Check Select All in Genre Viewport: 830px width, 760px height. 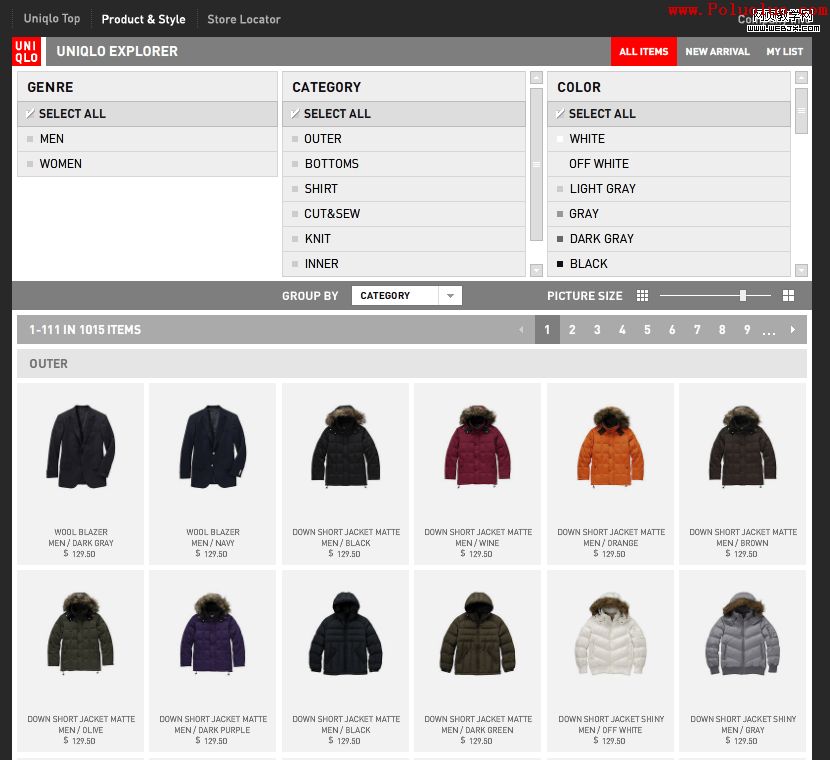tap(147, 114)
